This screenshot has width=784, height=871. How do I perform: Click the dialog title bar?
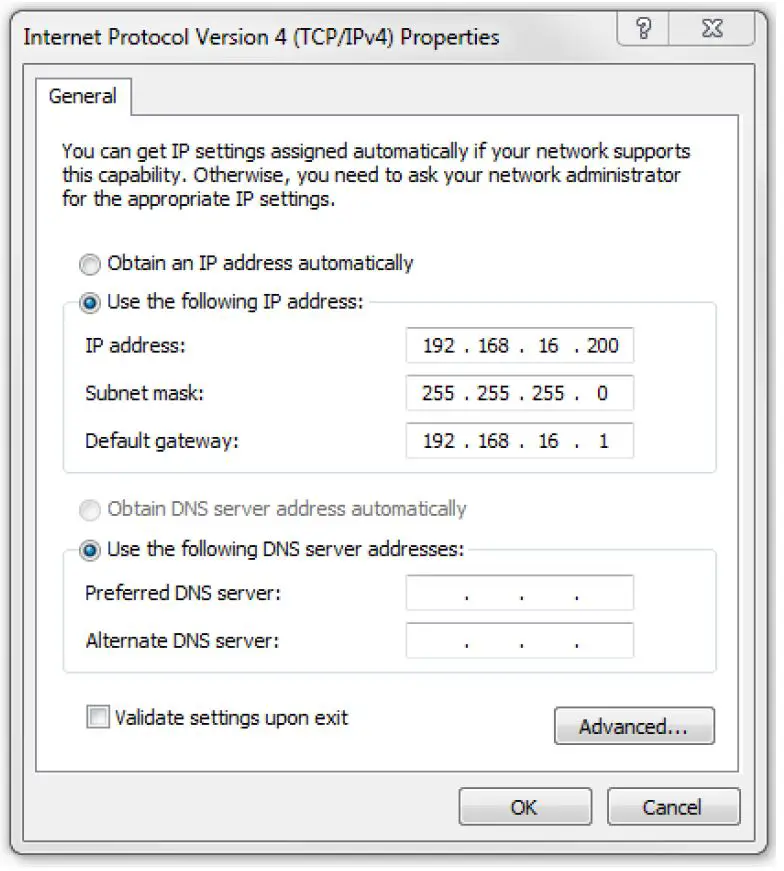(300, 29)
